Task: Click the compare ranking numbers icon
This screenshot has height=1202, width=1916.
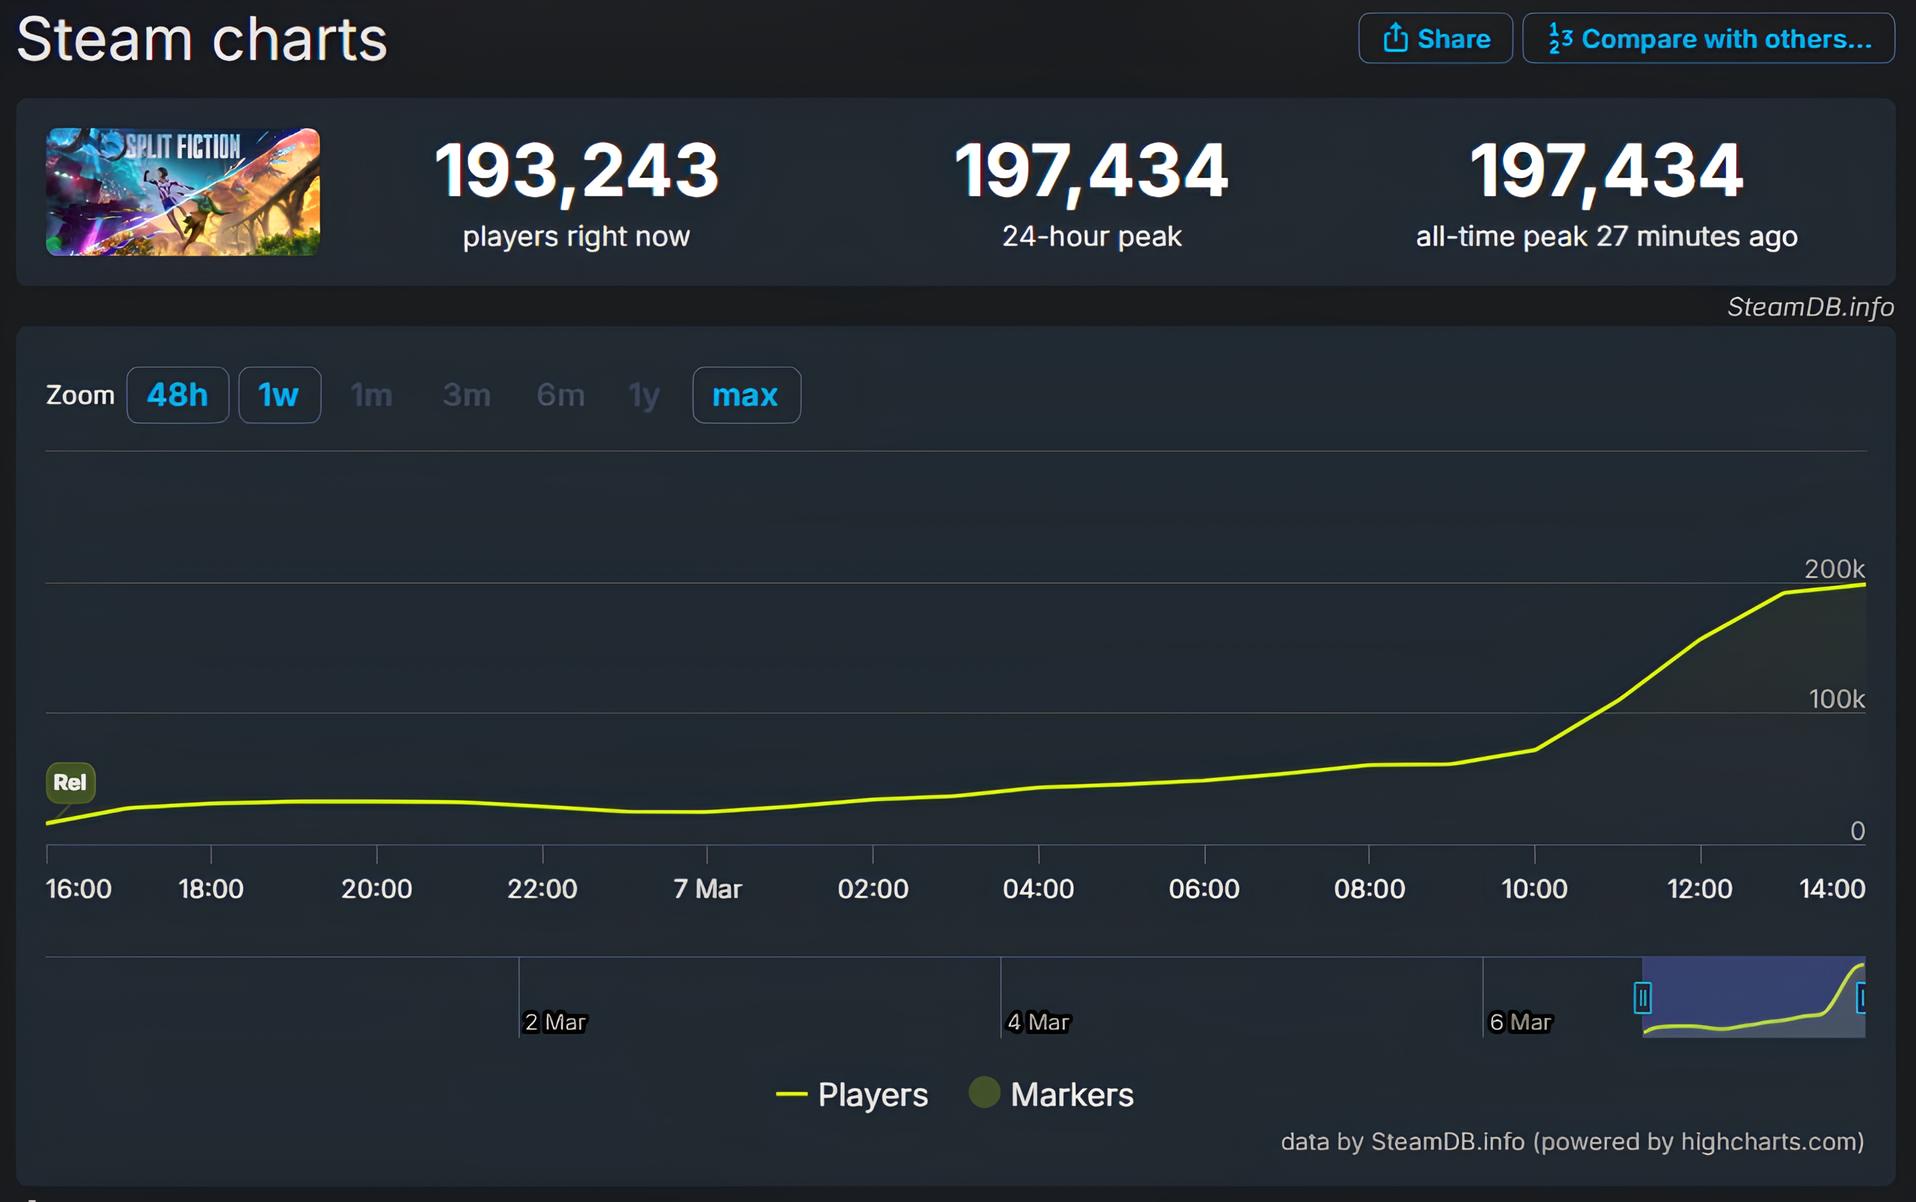Action: coord(1560,39)
